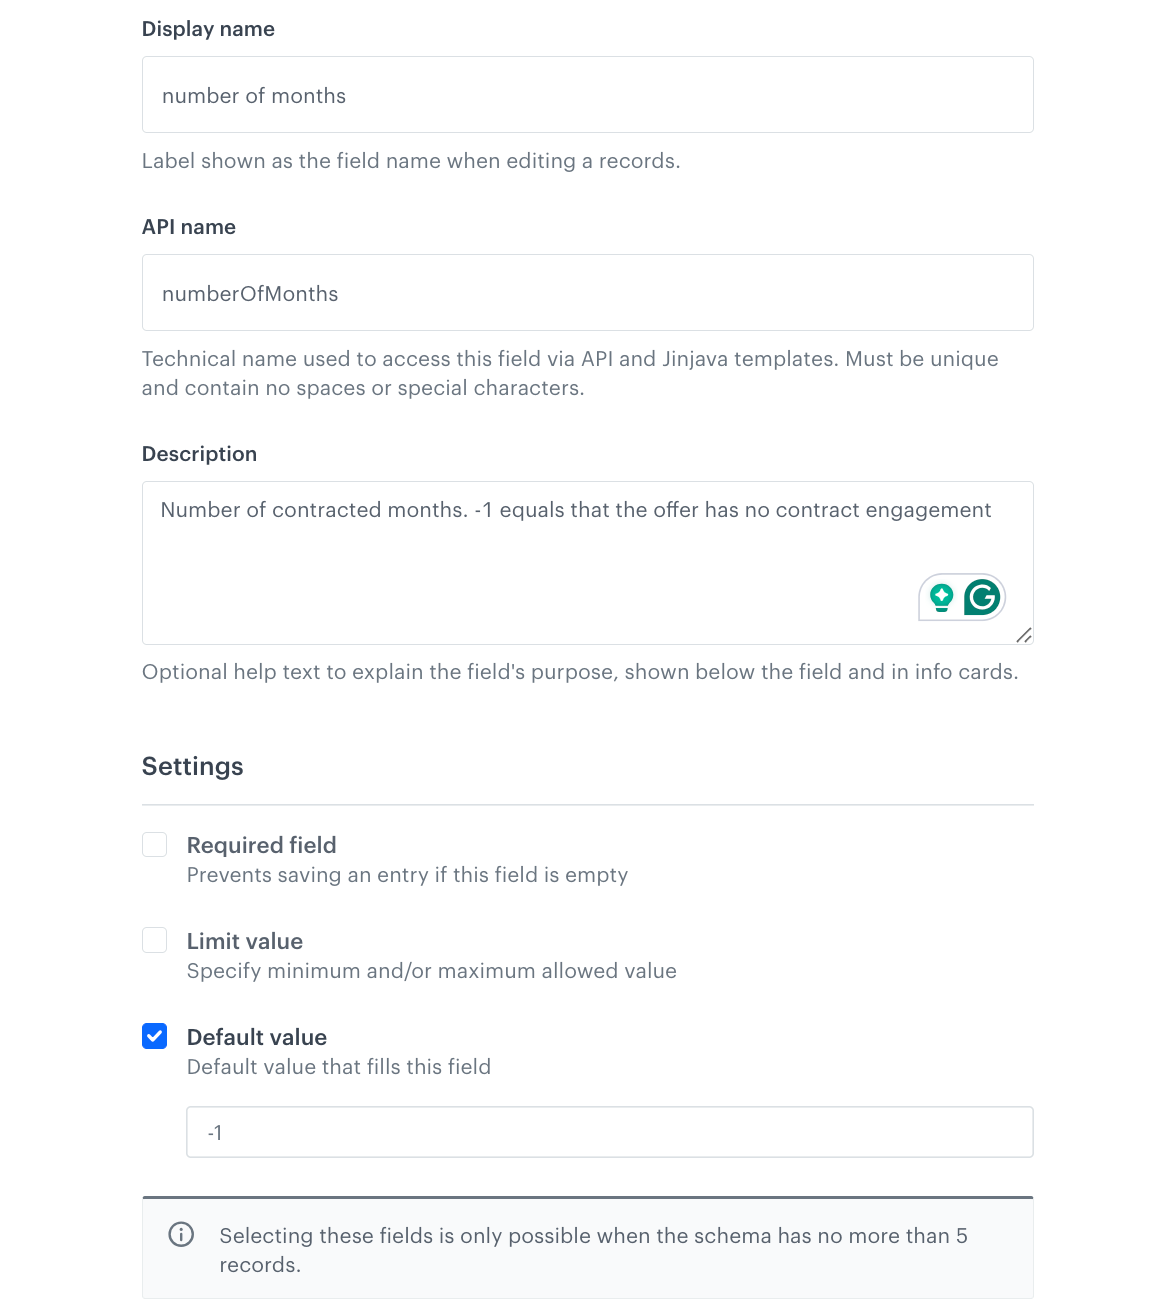Screen dimensions: 1164x1301
Task: Click the "Limit value" label text
Action: pyautogui.click(x=244, y=941)
